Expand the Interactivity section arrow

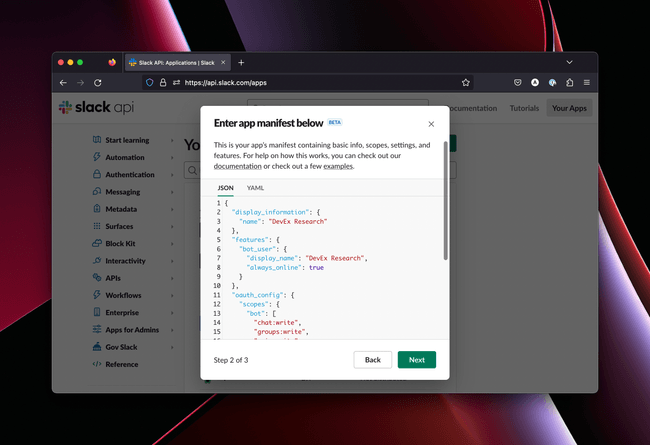click(172, 261)
